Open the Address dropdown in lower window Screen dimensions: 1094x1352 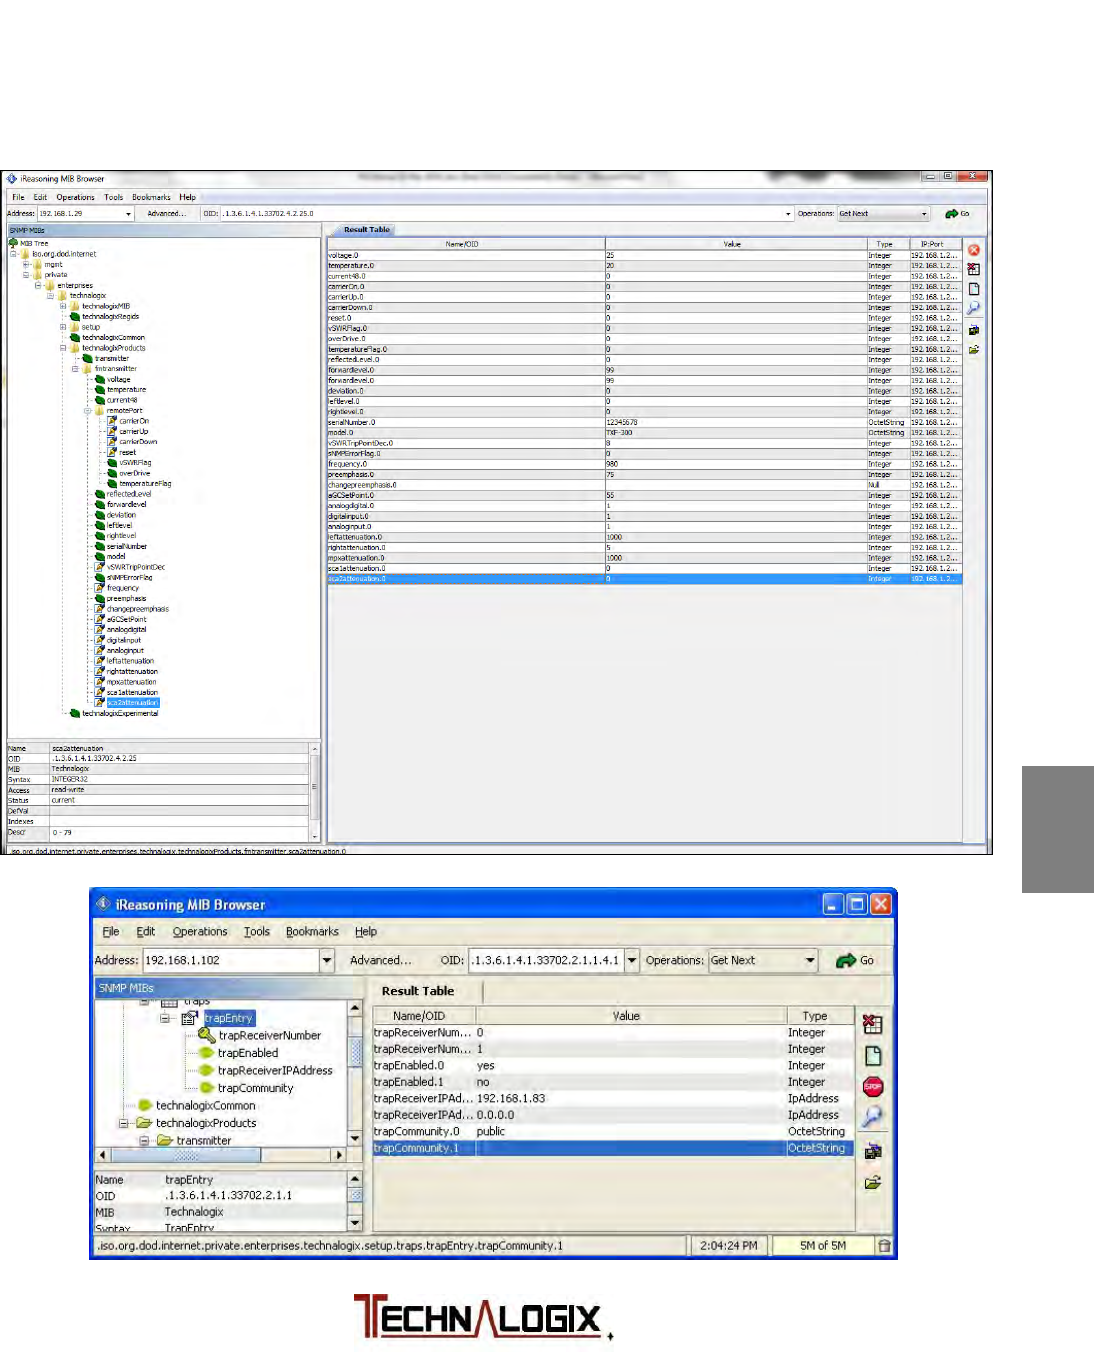click(x=326, y=960)
